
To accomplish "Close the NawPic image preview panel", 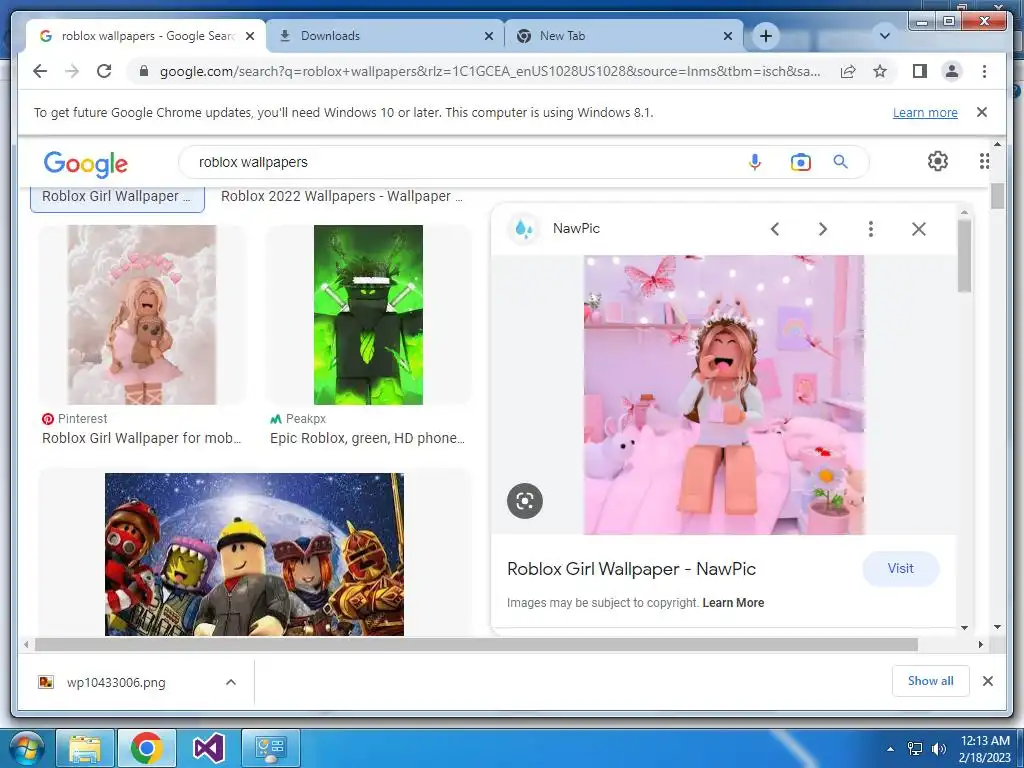I will pyautogui.click(x=919, y=229).
